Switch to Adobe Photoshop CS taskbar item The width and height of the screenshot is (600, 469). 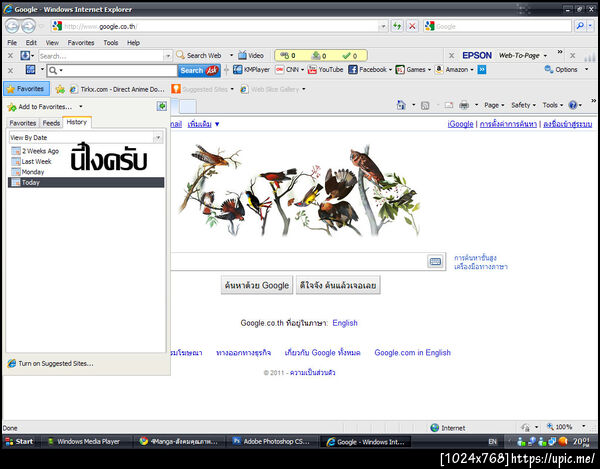pos(272,441)
